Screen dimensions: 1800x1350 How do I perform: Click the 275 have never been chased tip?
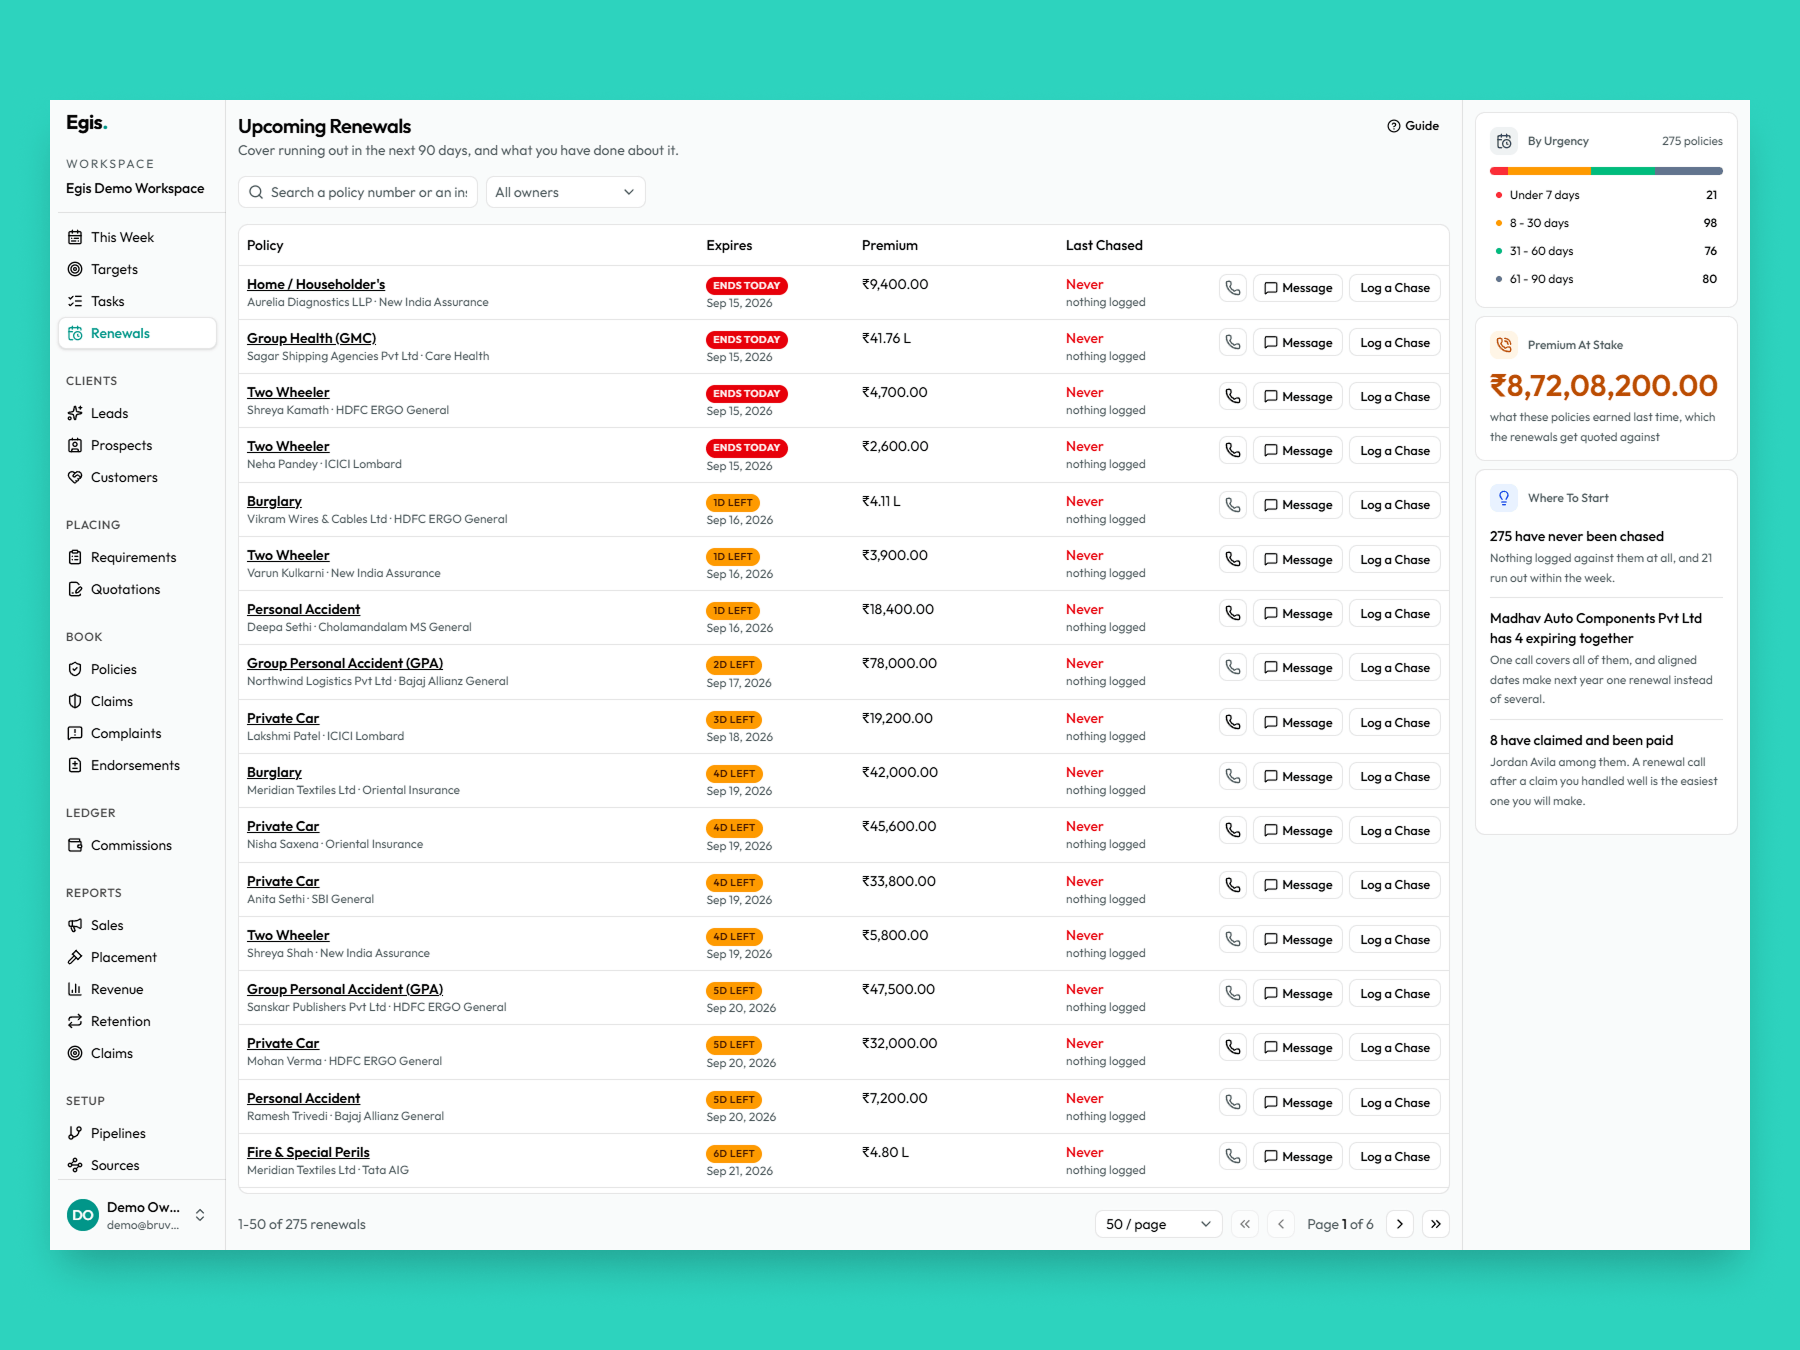1606,556
